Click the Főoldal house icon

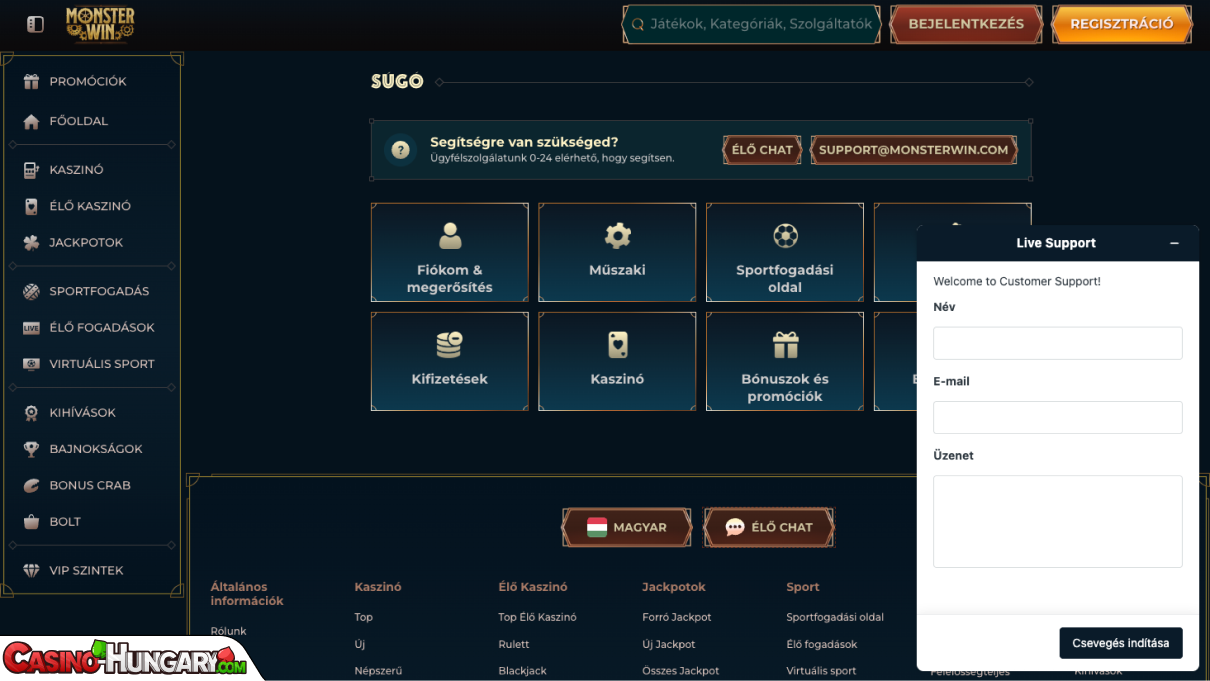click(31, 121)
